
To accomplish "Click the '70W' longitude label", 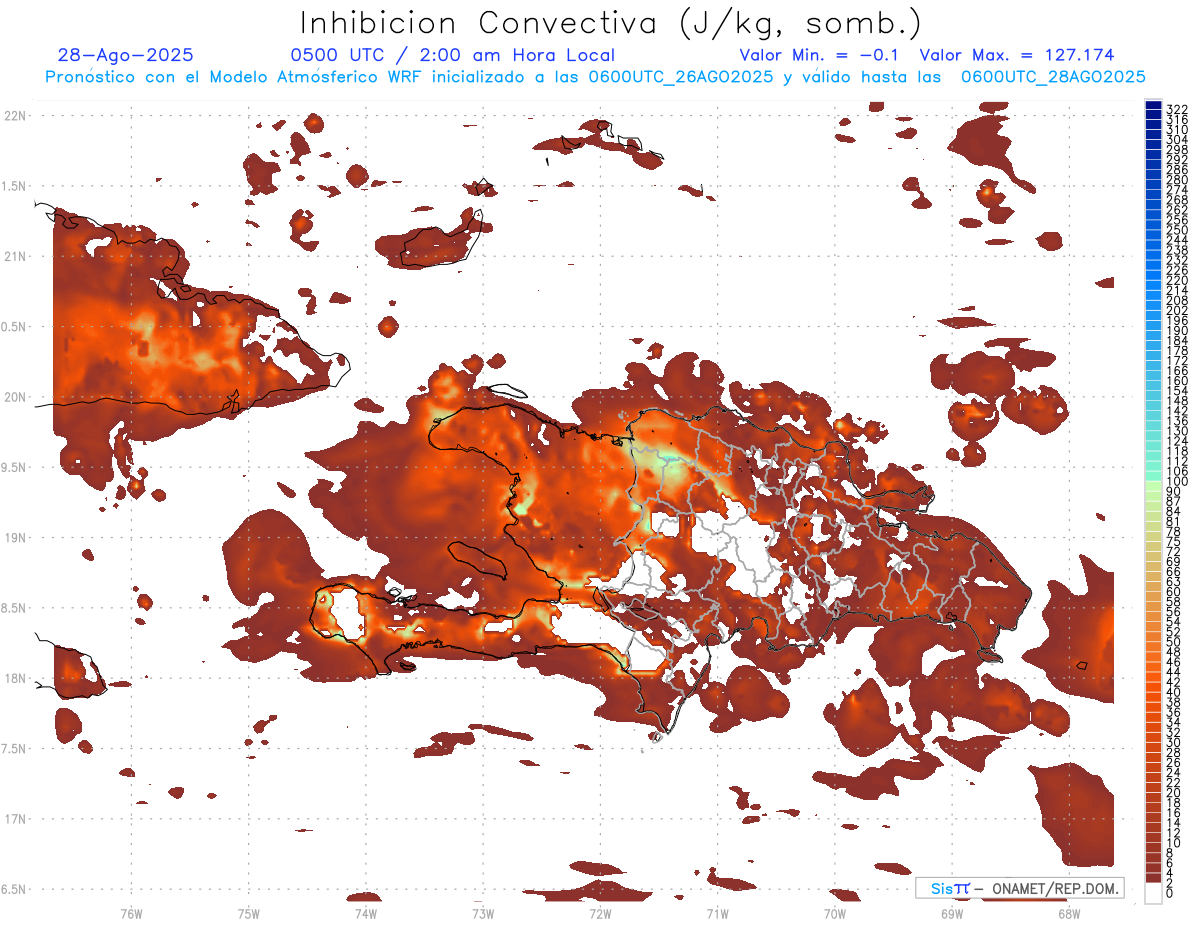I will tap(834, 913).
